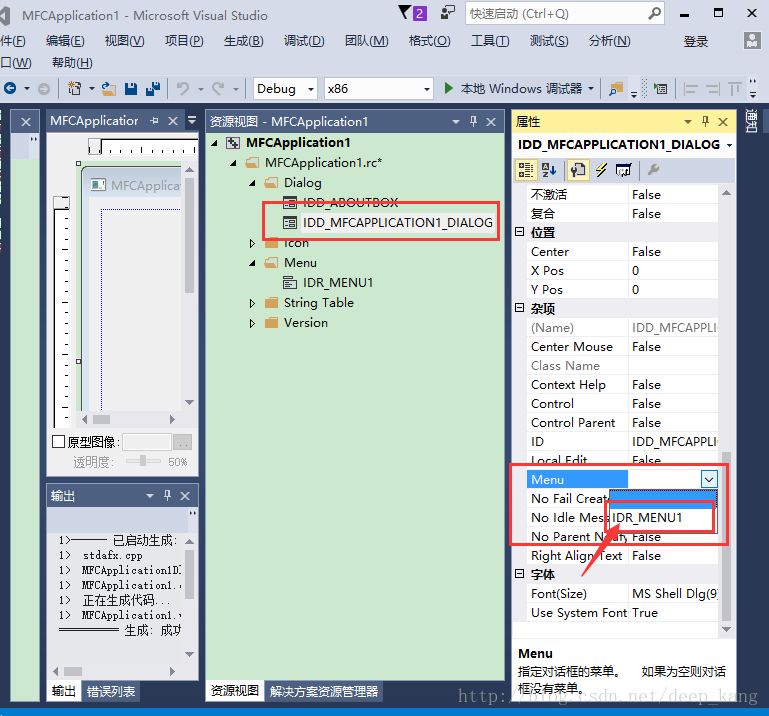Image resolution: width=769 pixels, height=716 pixels.
Task: Collapse the position category in Properties
Action: click(x=520, y=232)
